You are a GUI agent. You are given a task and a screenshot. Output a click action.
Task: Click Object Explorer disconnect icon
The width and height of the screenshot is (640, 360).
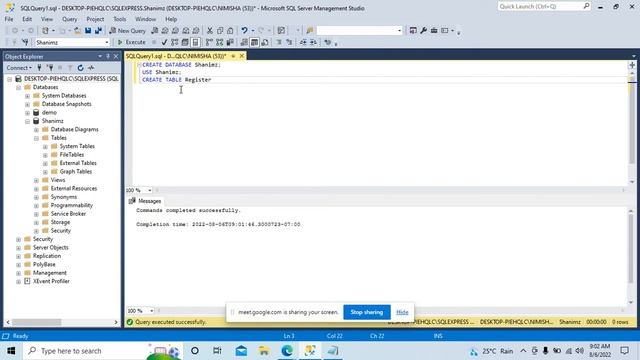pyautogui.click(x=50, y=68)
